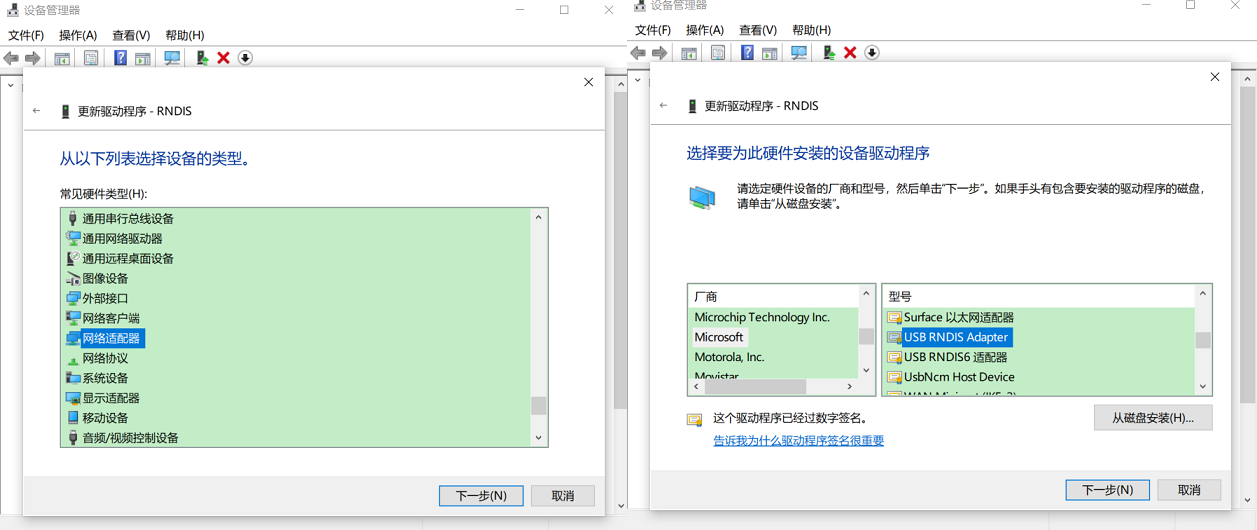Click Properties toolbar icon behind hardware-type dialog
This screenshot has width=1257, height=530.
coord(91,58)
